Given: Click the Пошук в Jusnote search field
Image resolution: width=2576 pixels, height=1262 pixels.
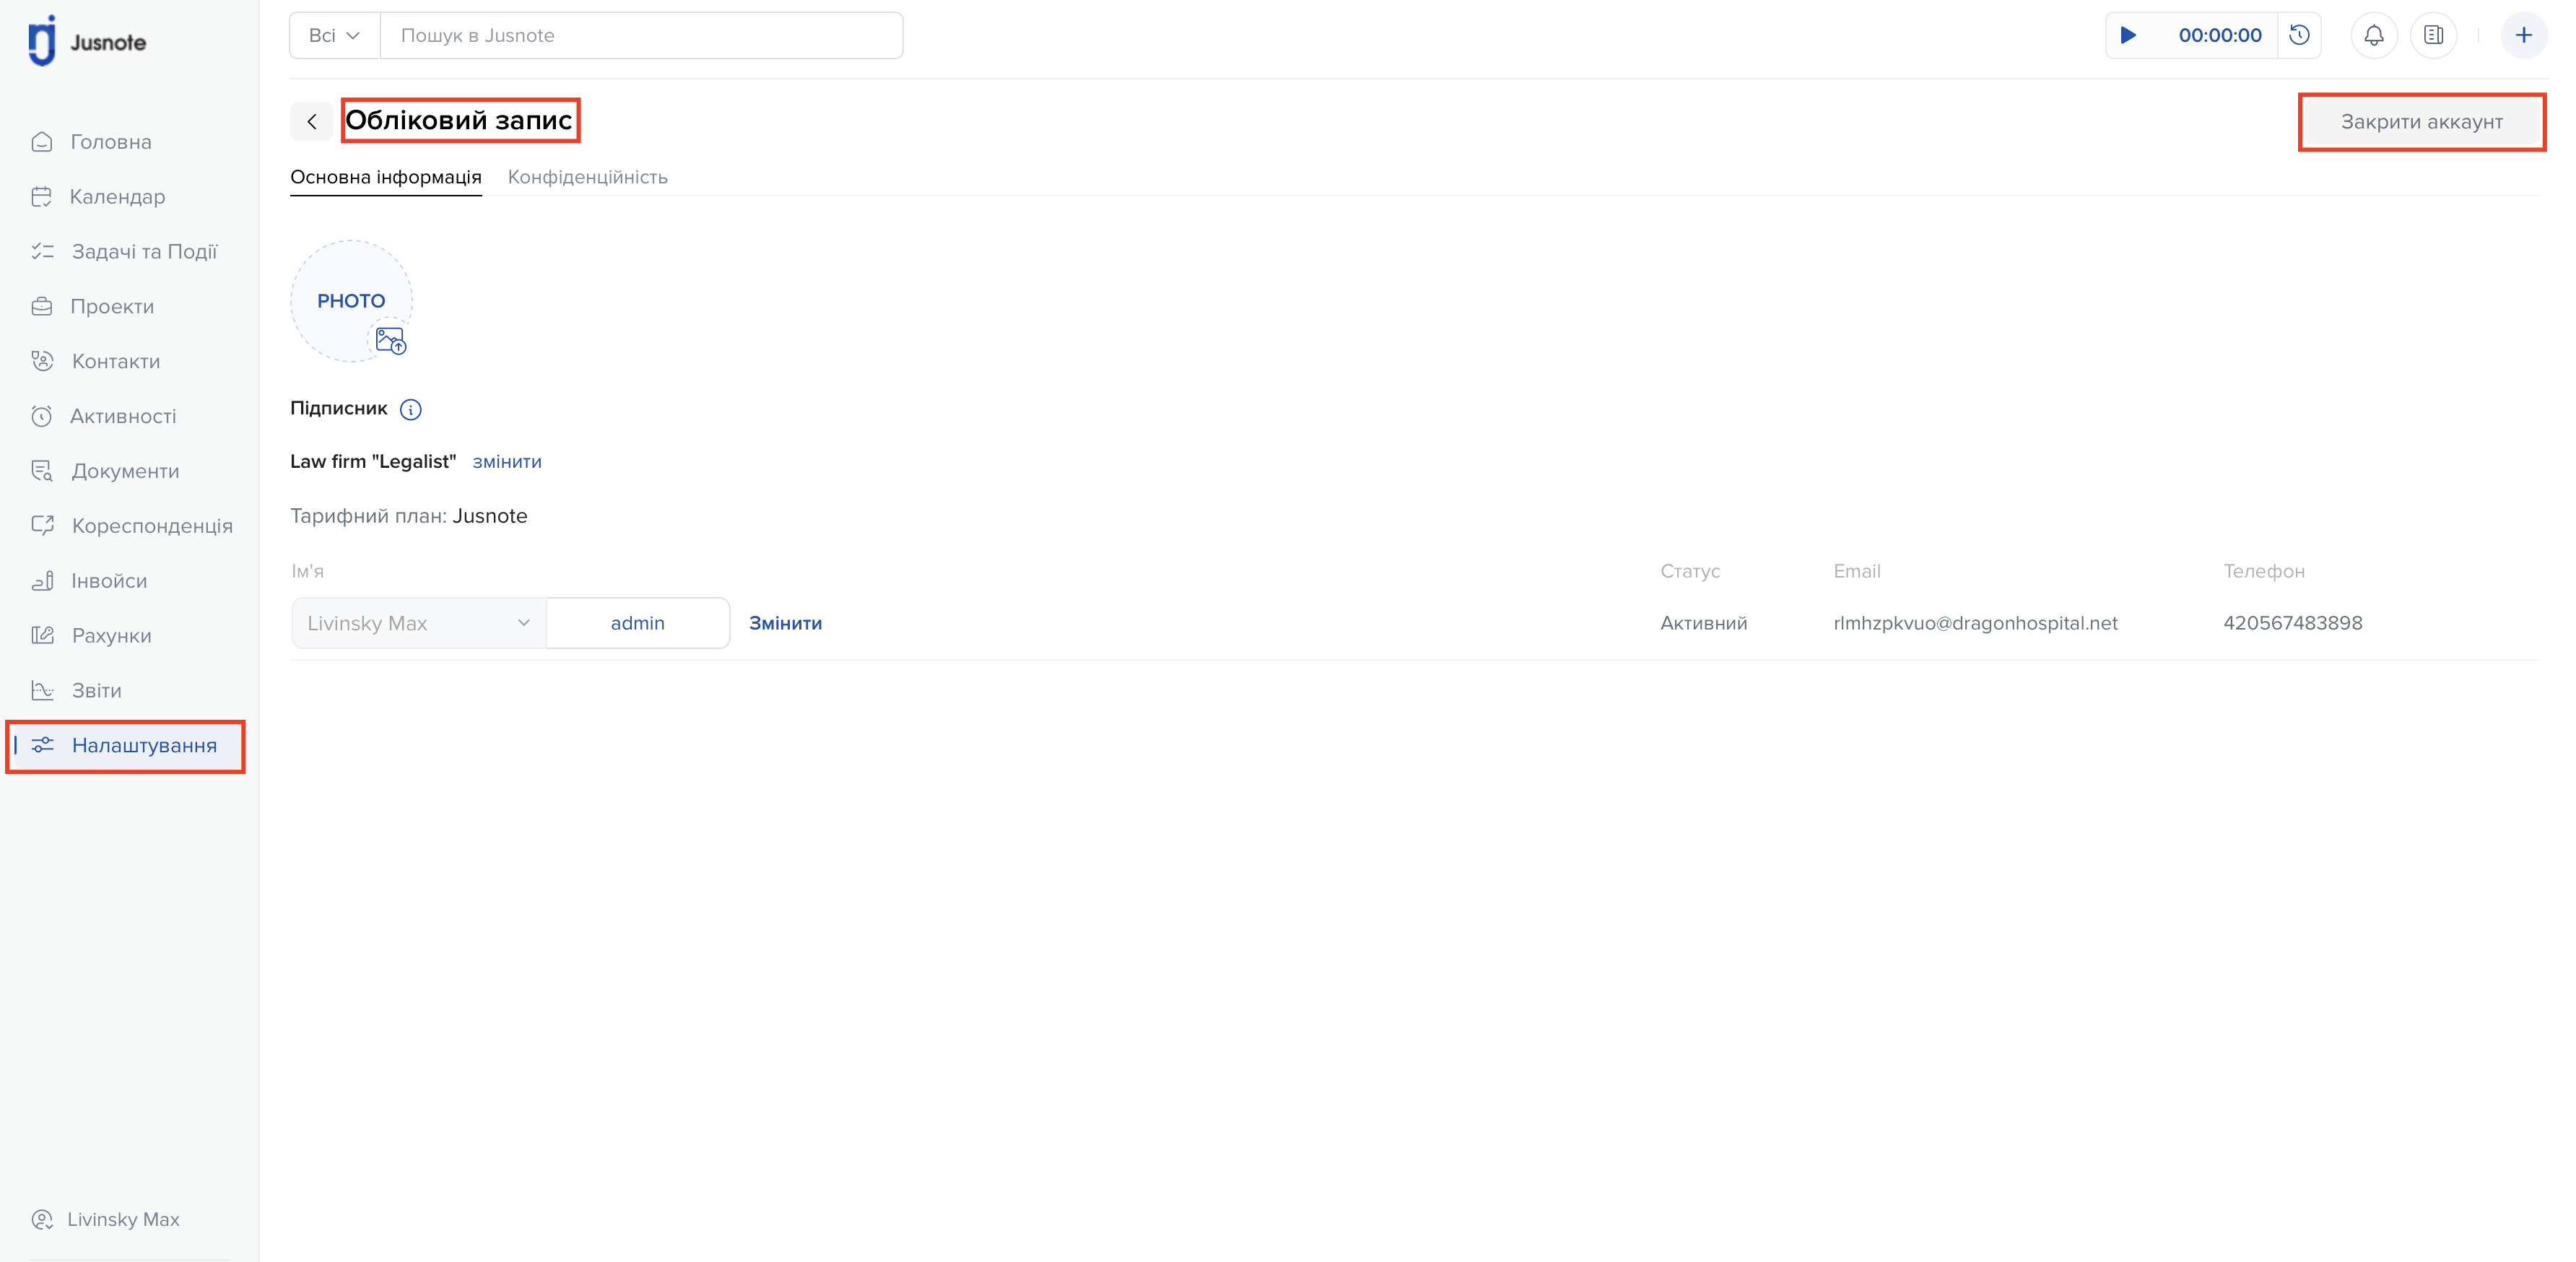Looking at the screenshot, I should point(641,36).
